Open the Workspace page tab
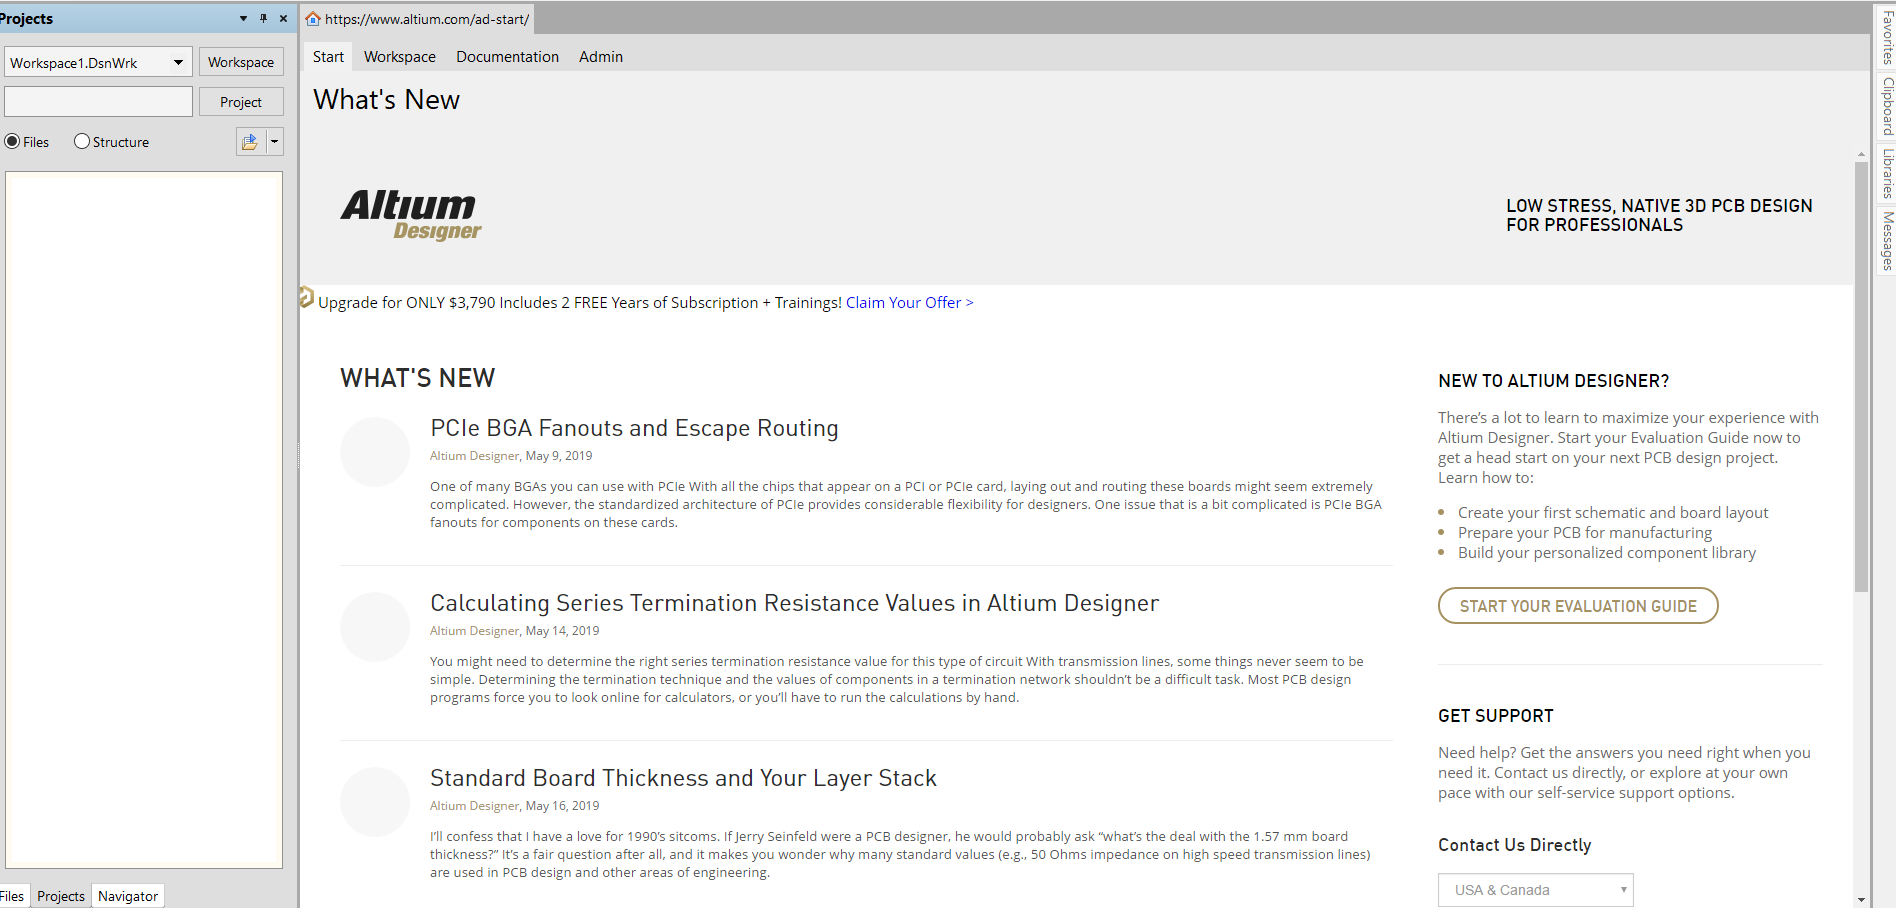The width and height of the screenshot is (1896, 908). (400, 57)
